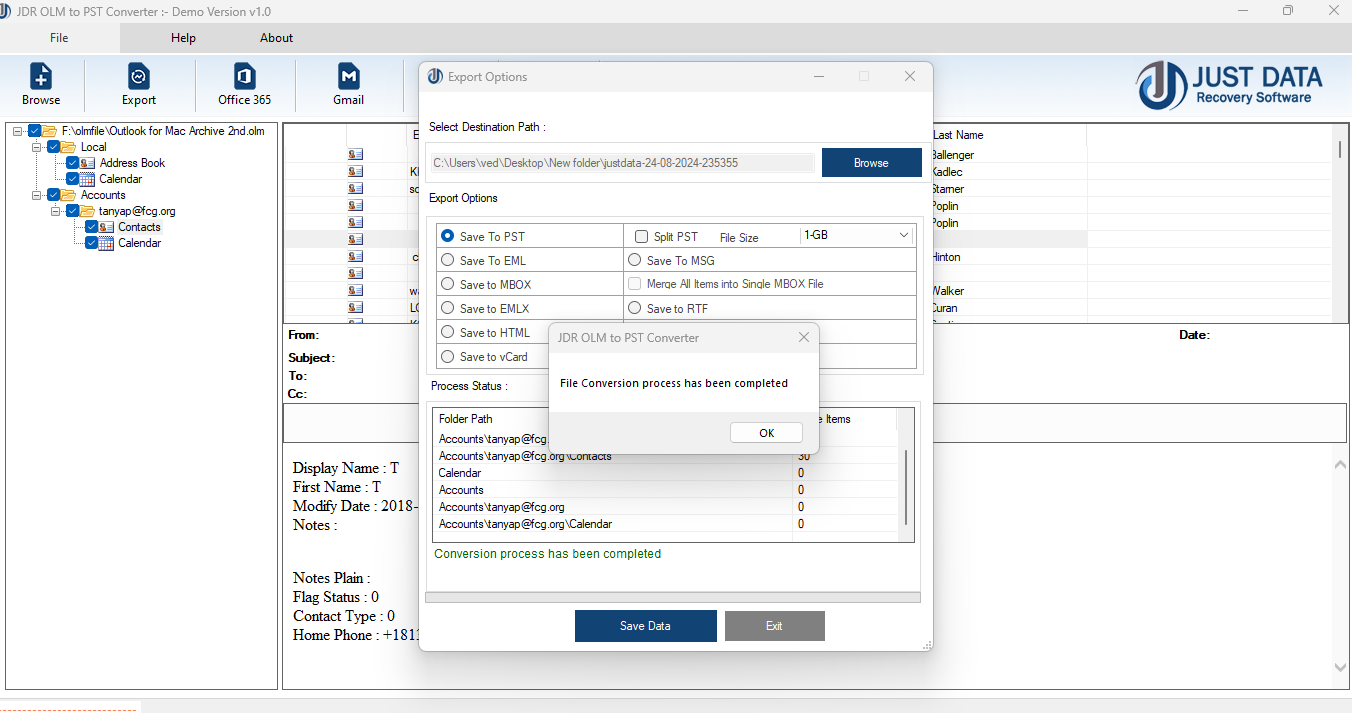Collapse the tanyap@fcg.org tree node
Viewport: 1352px width, 713px height.
(56, 211)
